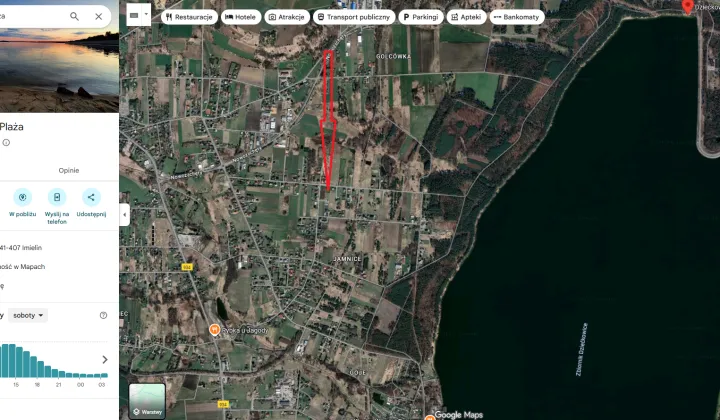Screen dimensions: 720x420
Task: Select the Hotele category chip
Action: tap(241, 17)
